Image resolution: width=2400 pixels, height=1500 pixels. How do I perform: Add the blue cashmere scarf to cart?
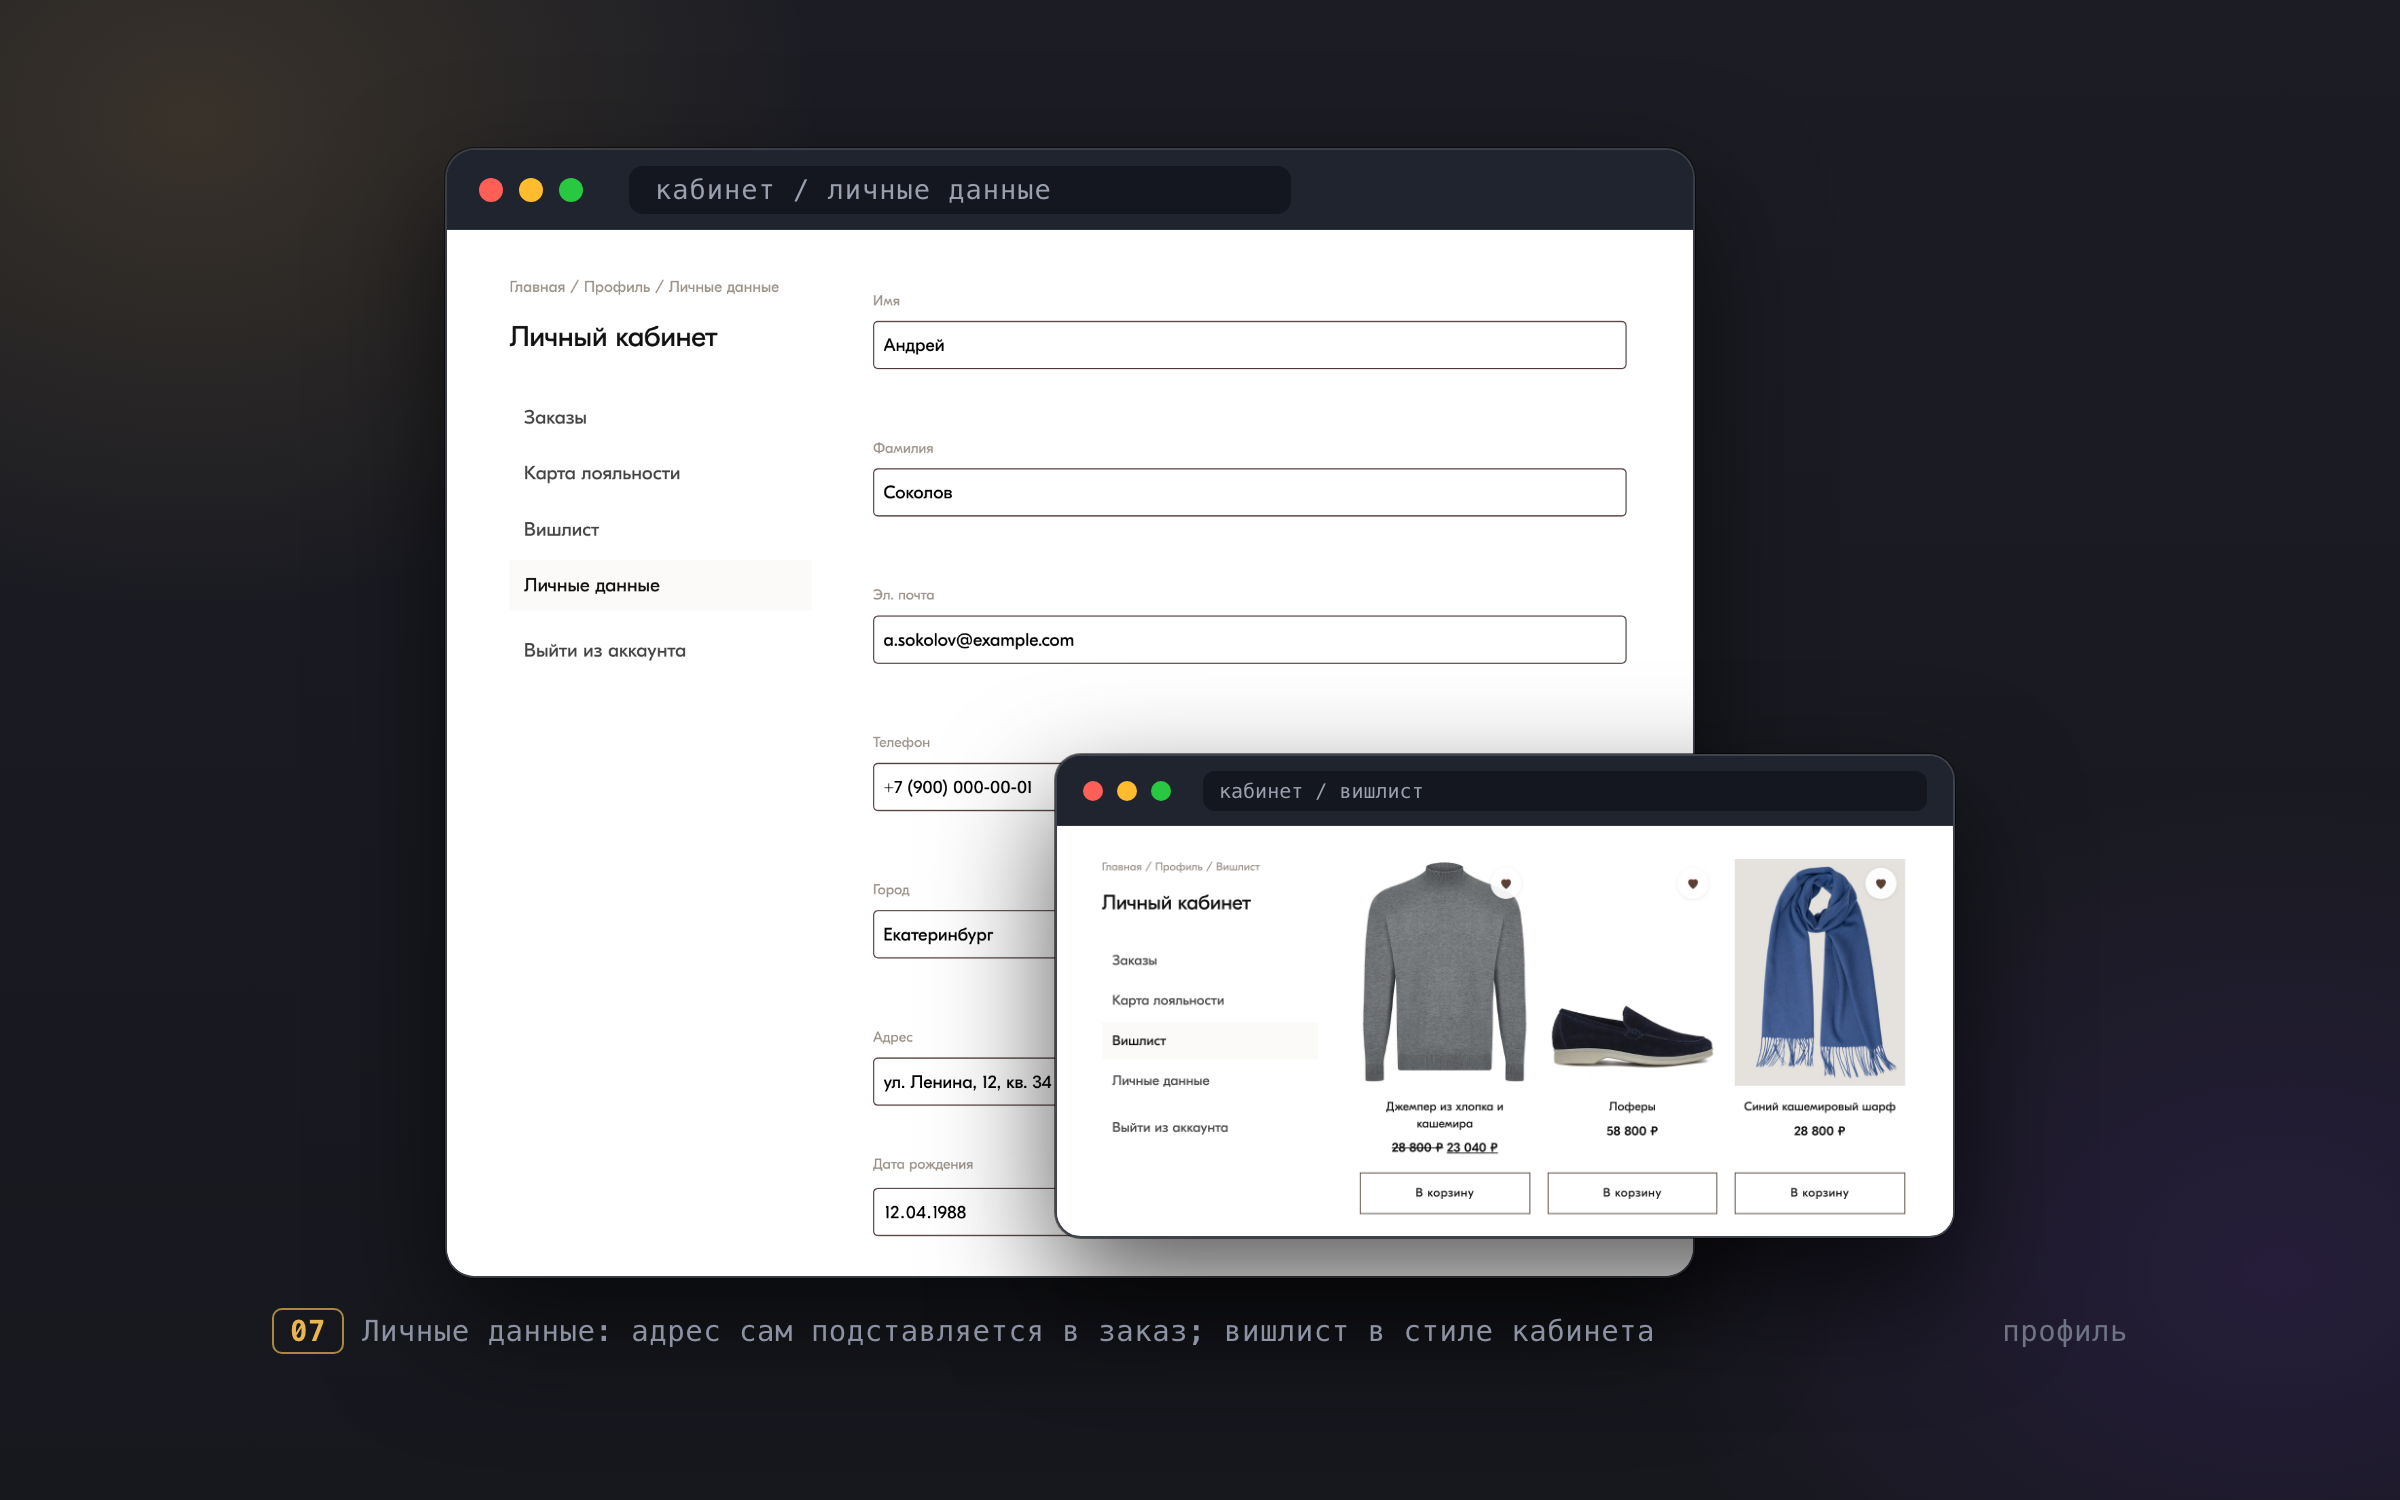pos(1819,1193)
